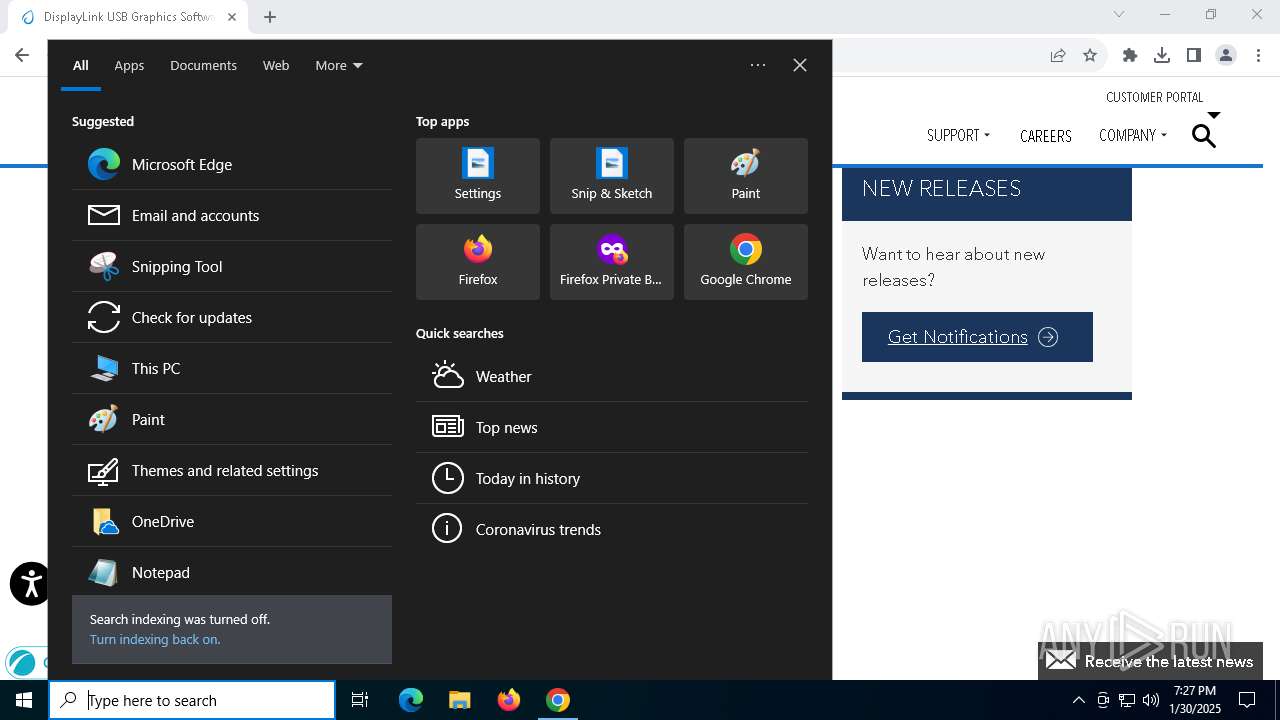The image size is (1280, 720).
Task: Open Paint in the Suggested list
Action: pos(232,420)
